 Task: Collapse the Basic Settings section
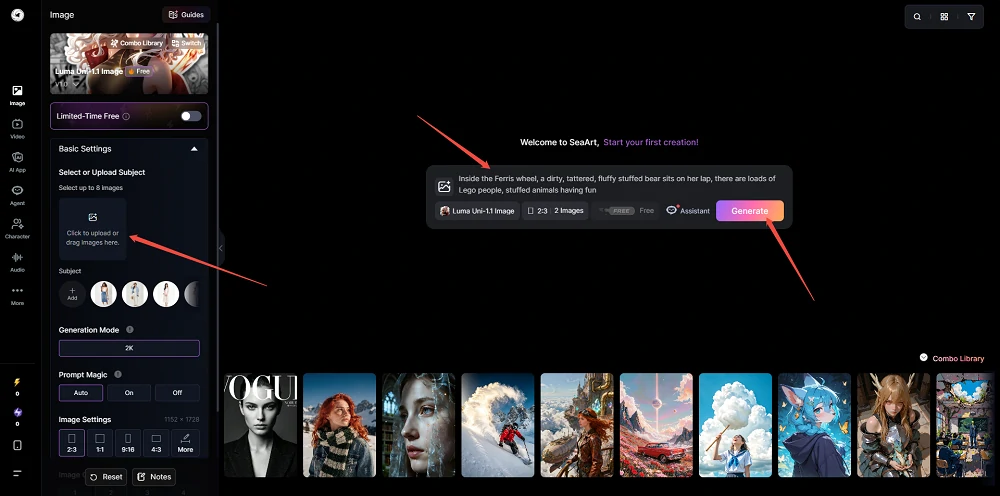194,149
